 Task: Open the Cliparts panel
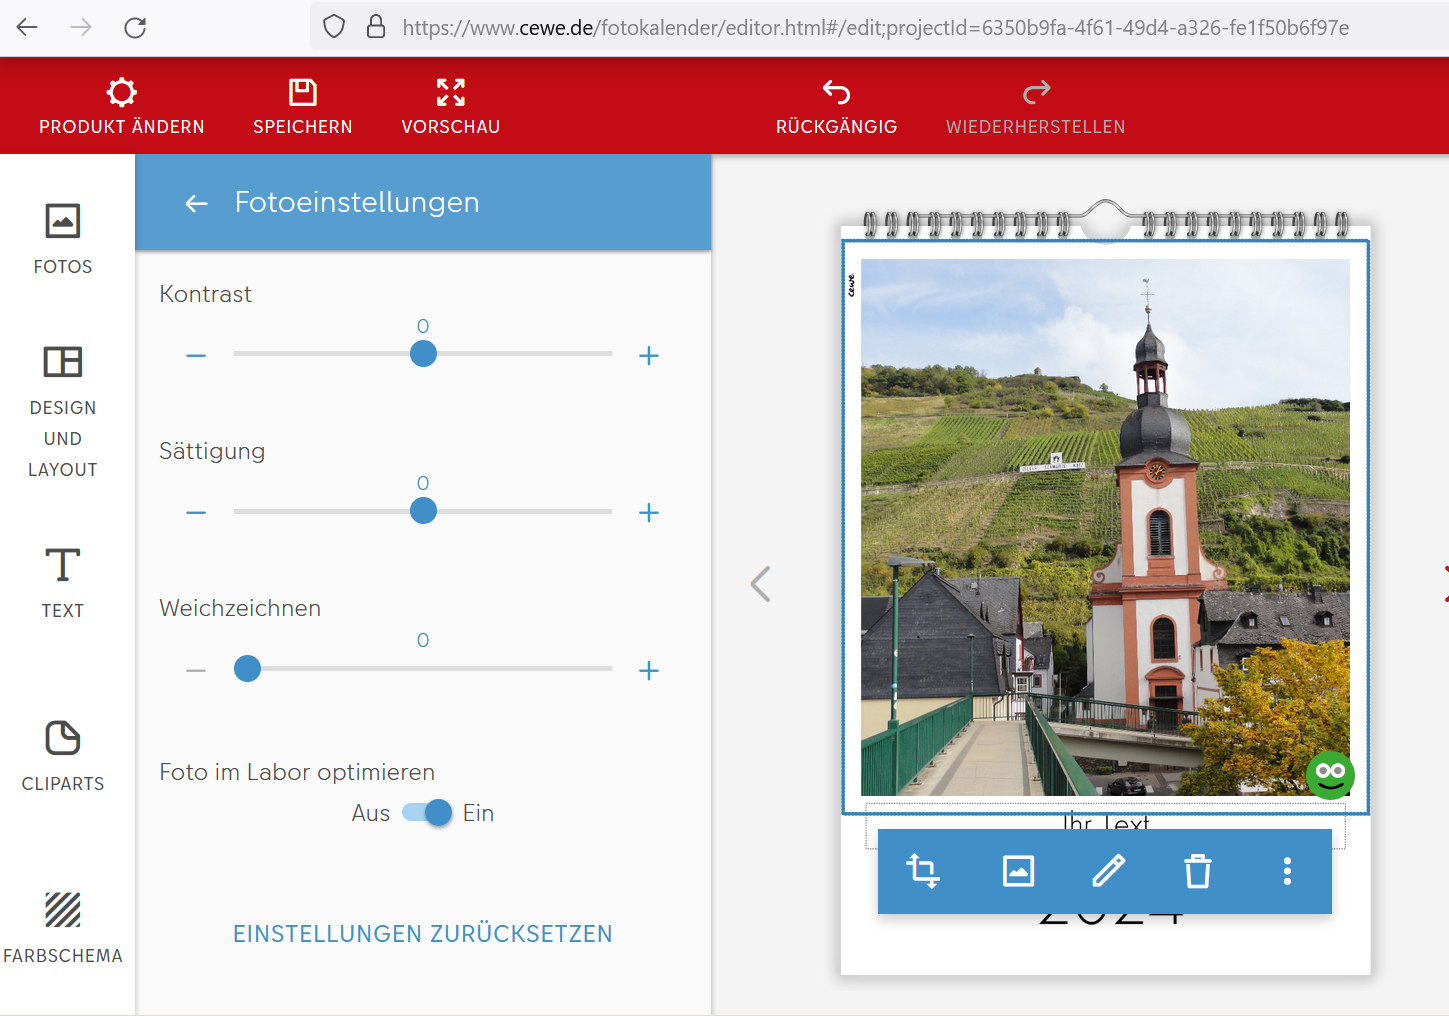click(x=63, y=756)
